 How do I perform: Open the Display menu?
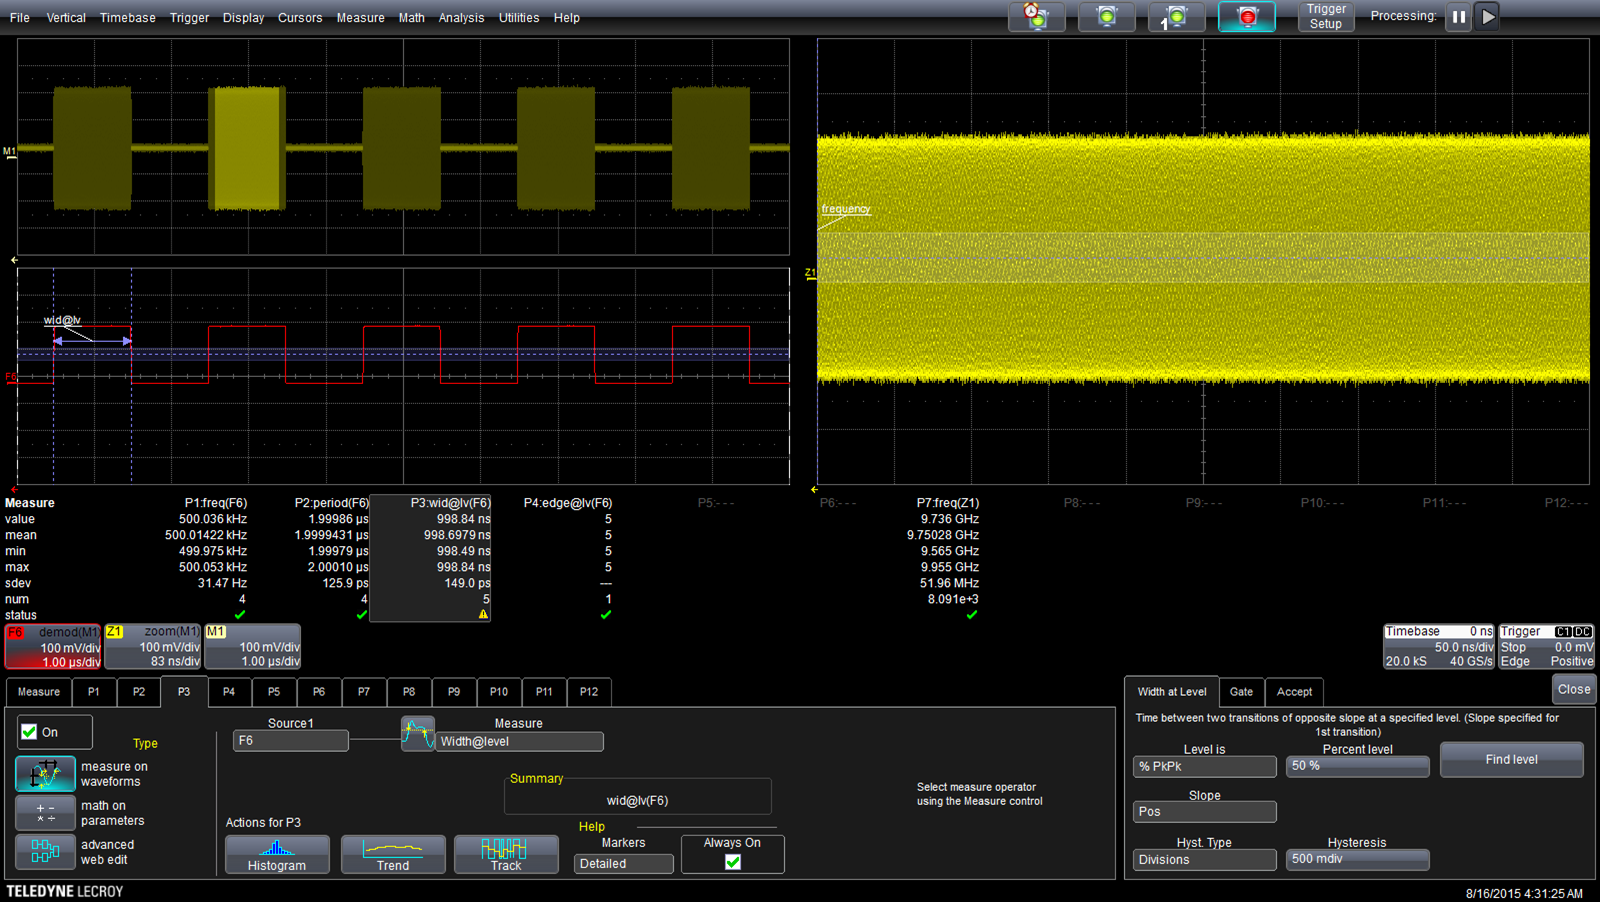tap(243, 18)
